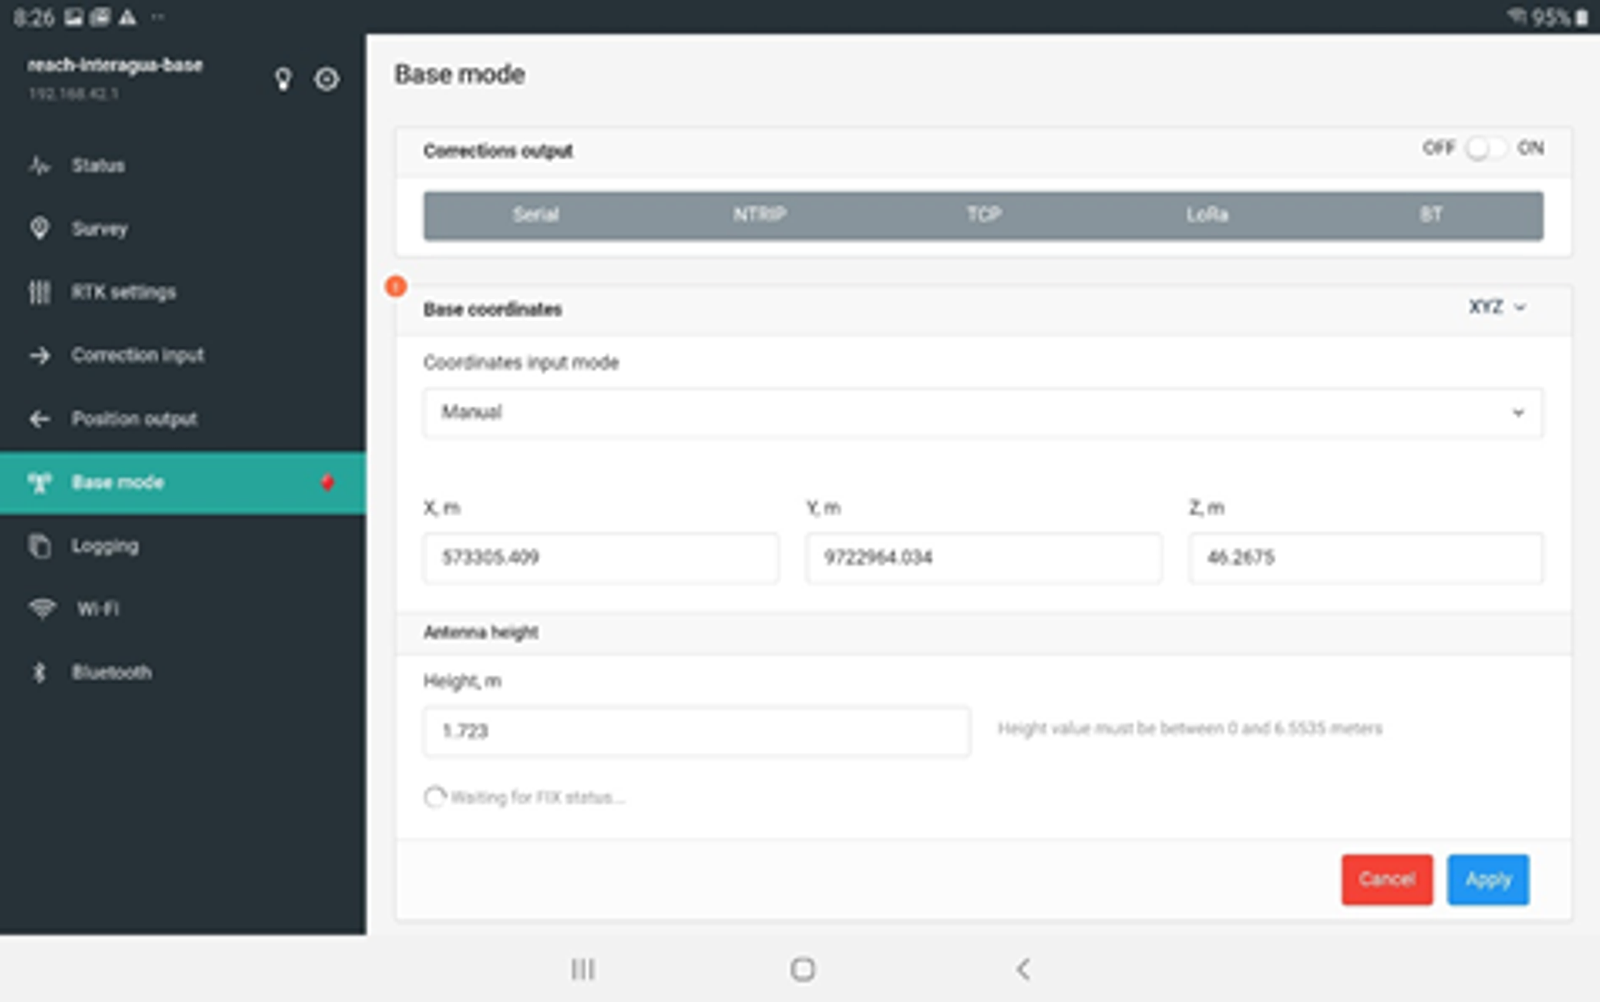This screenshot has width=1600, height=1002.
Task: Open the Logging section
Action: [x=183, y=546]
